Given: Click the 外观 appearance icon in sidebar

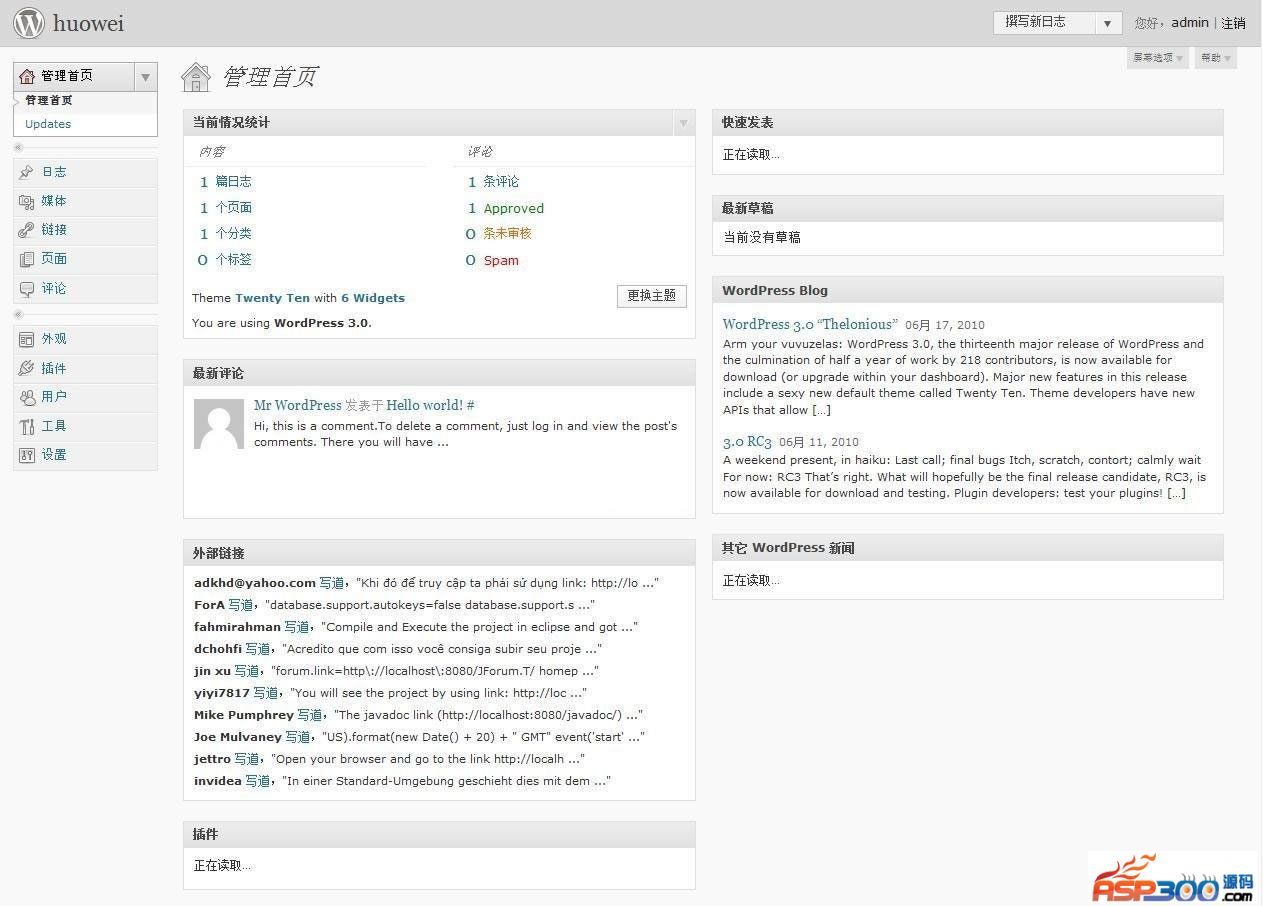Looking at the screenshot, I should tap(27, 340).
